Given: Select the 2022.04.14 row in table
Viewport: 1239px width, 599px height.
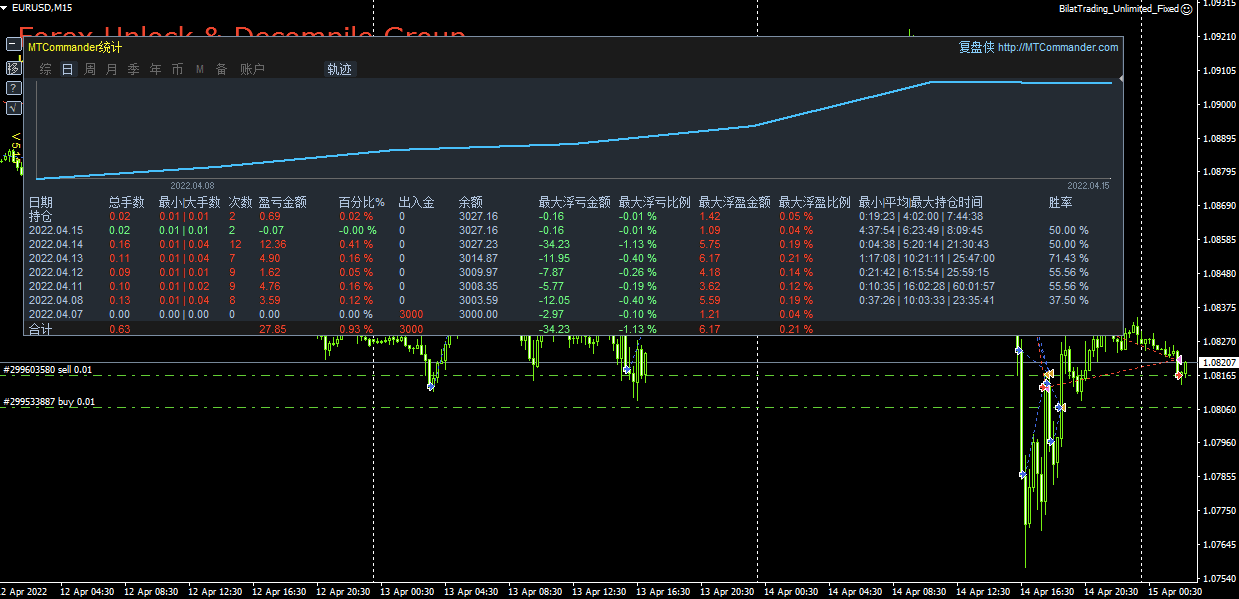Looking at the screenshot, I should coord(56,244).
